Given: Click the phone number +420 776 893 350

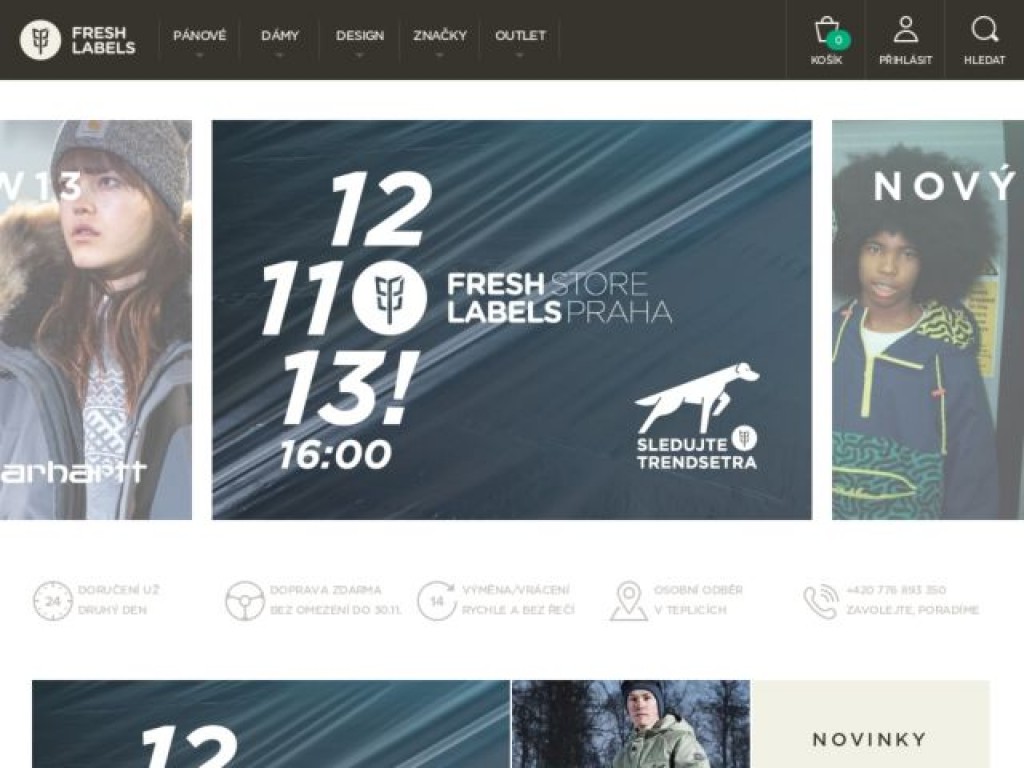Looking at the screenshot, I should coord(896,590).
